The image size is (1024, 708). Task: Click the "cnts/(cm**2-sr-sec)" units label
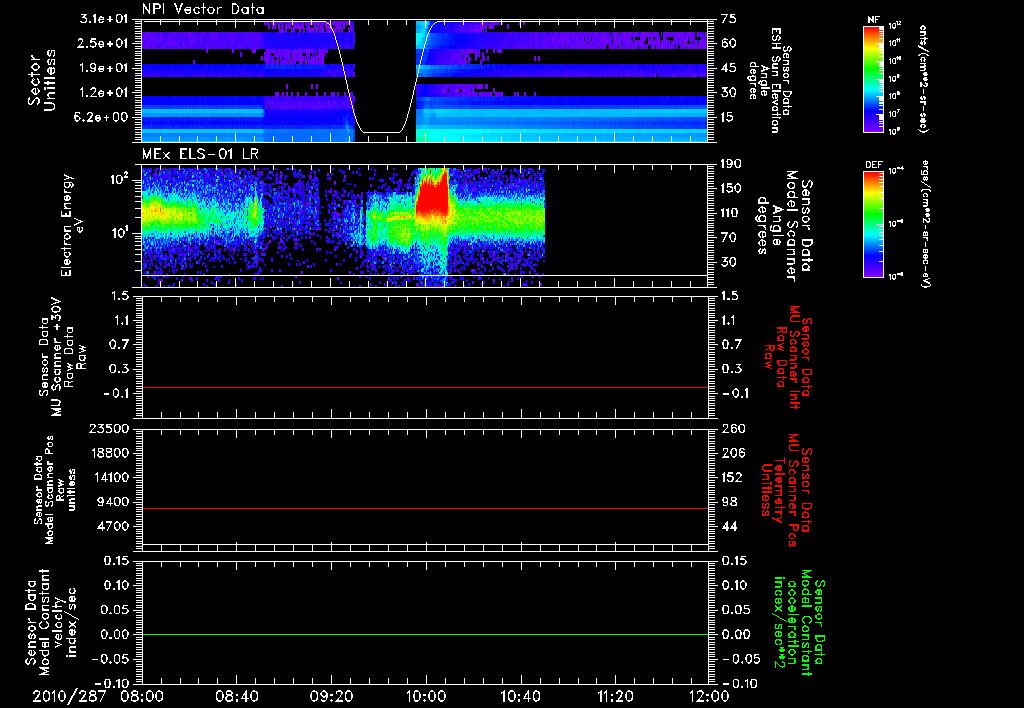(923, 78)
